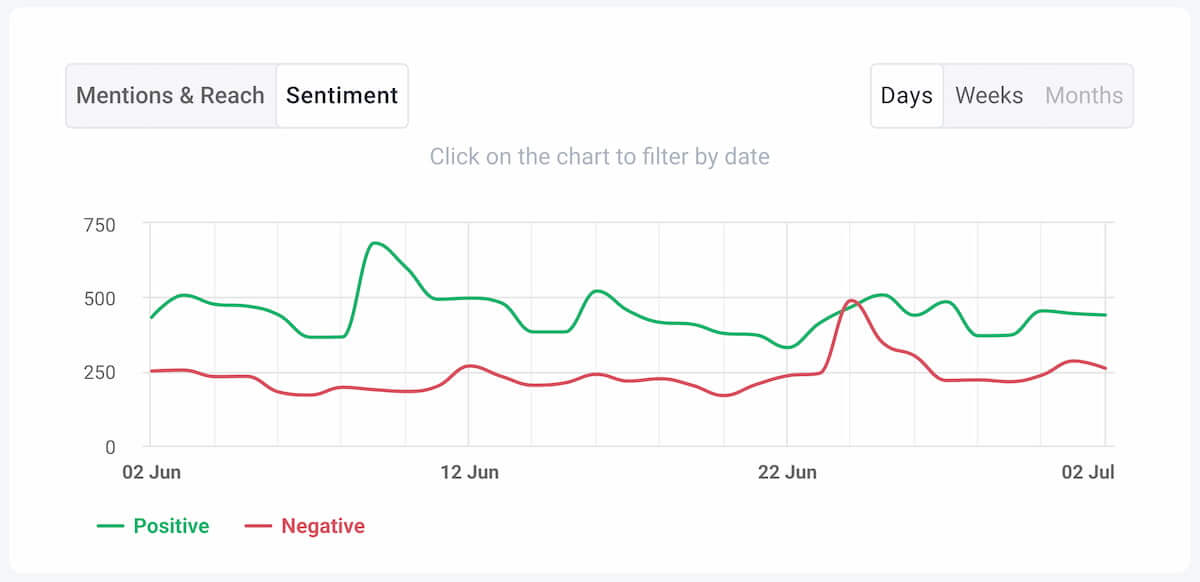
Task: Click the highest peak of the green Positive line
Action: [374, 243]
